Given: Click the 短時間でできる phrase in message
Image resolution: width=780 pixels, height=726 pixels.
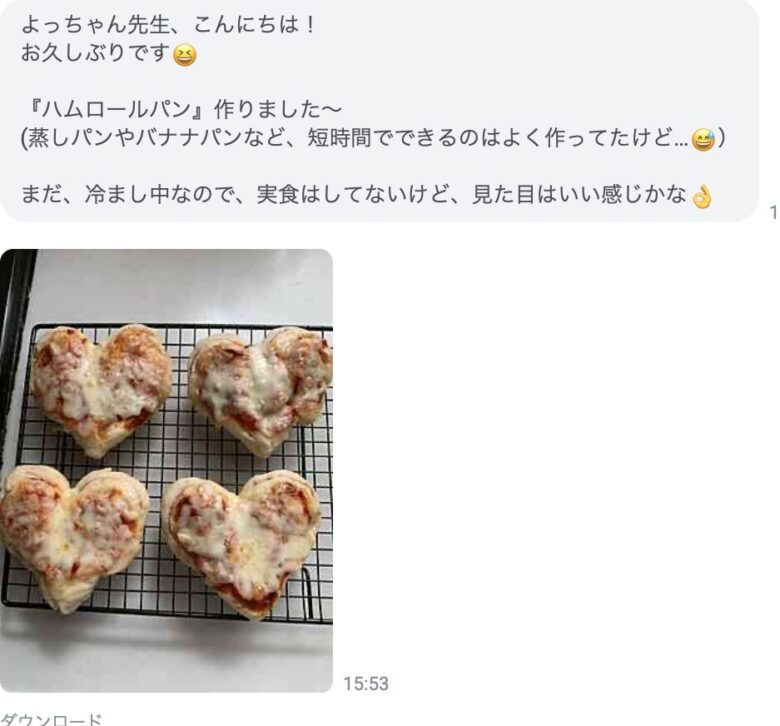Looking at the screenshot, I should 381,138.
